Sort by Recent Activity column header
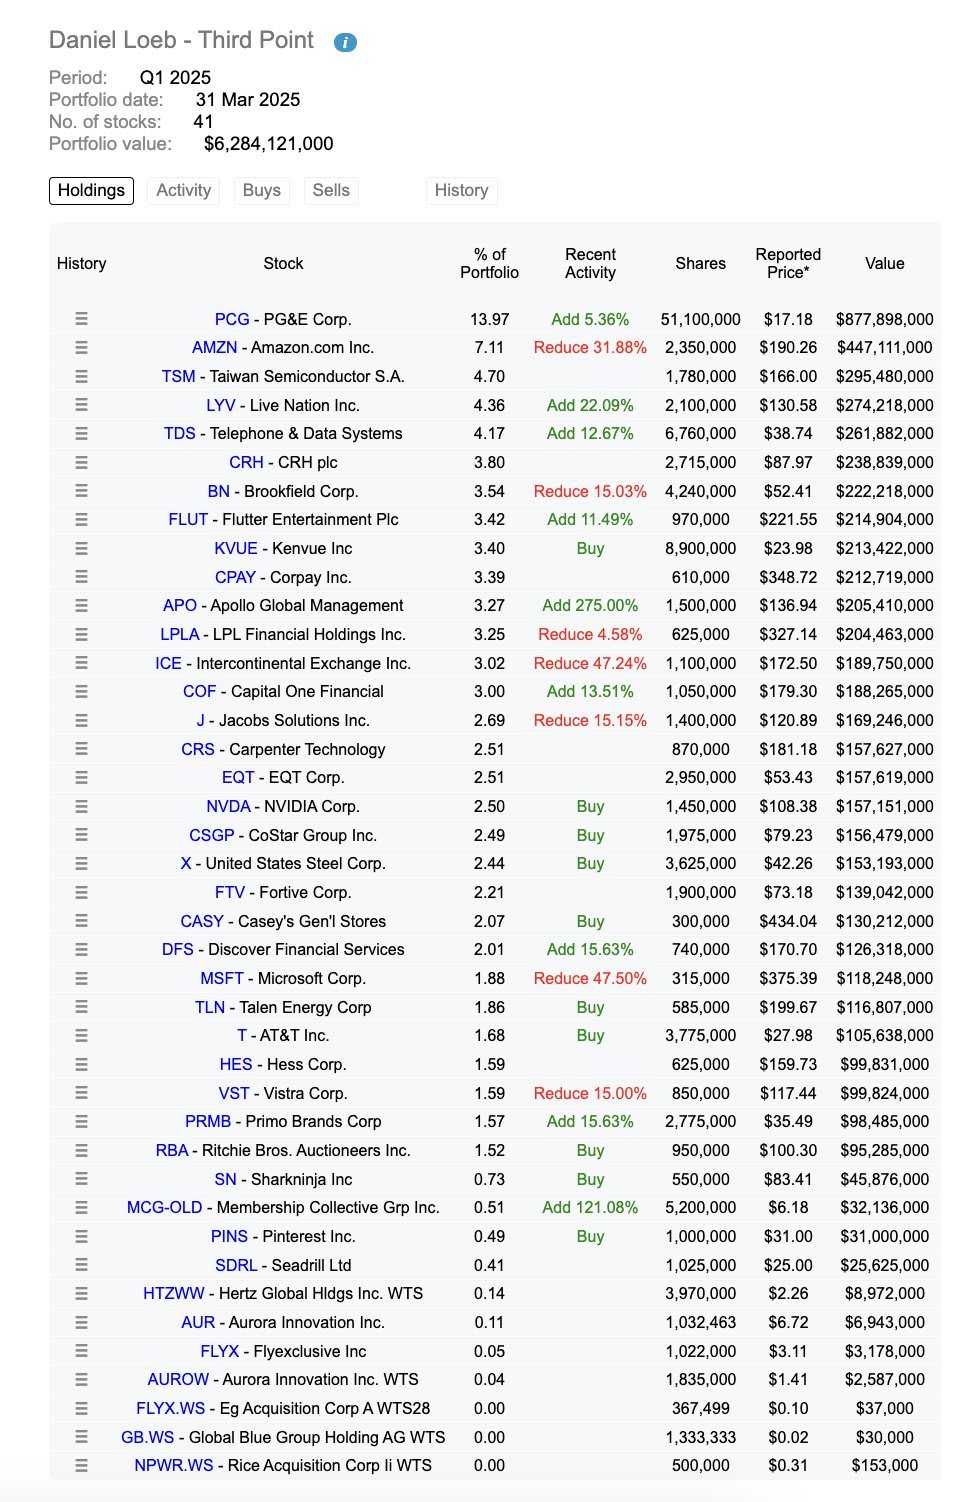Viewport: 956px width, 1502px height. coord(590,263)
